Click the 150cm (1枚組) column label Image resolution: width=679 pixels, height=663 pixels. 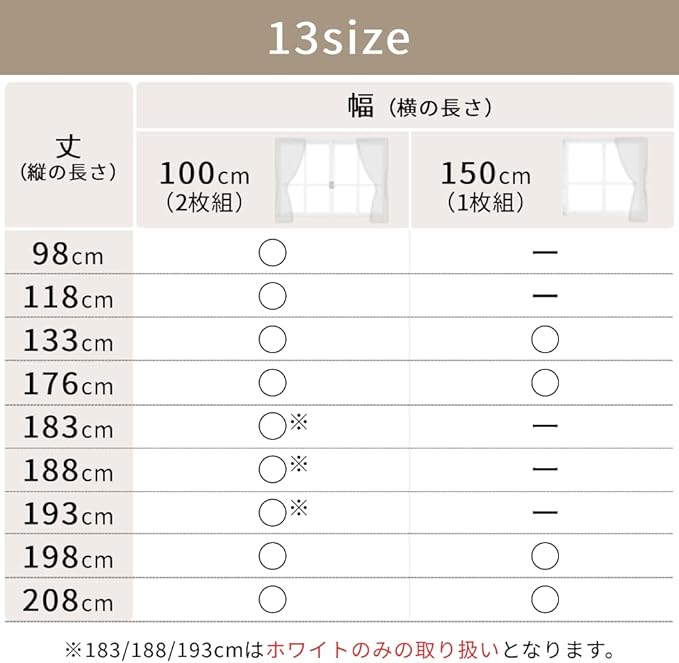pyautogui.click(x=485, y=185)
